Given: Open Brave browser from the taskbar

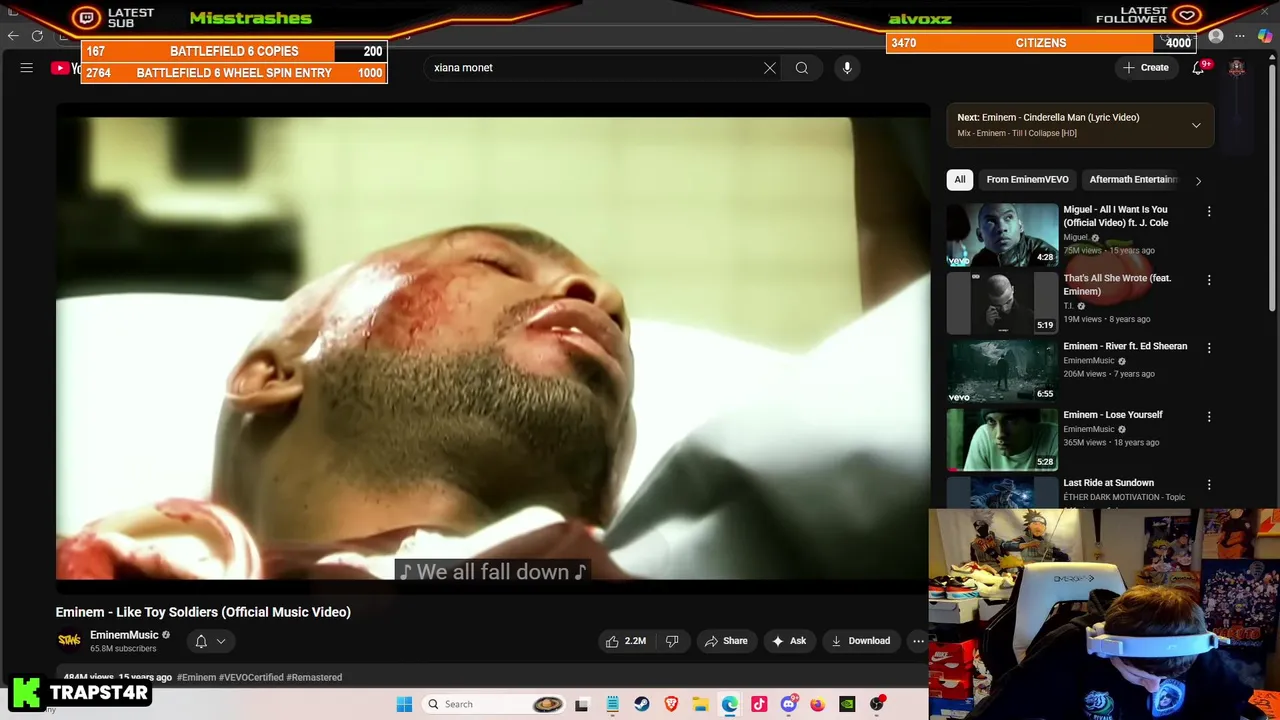Looking at the screenshot, I should [x=671, y=704].
